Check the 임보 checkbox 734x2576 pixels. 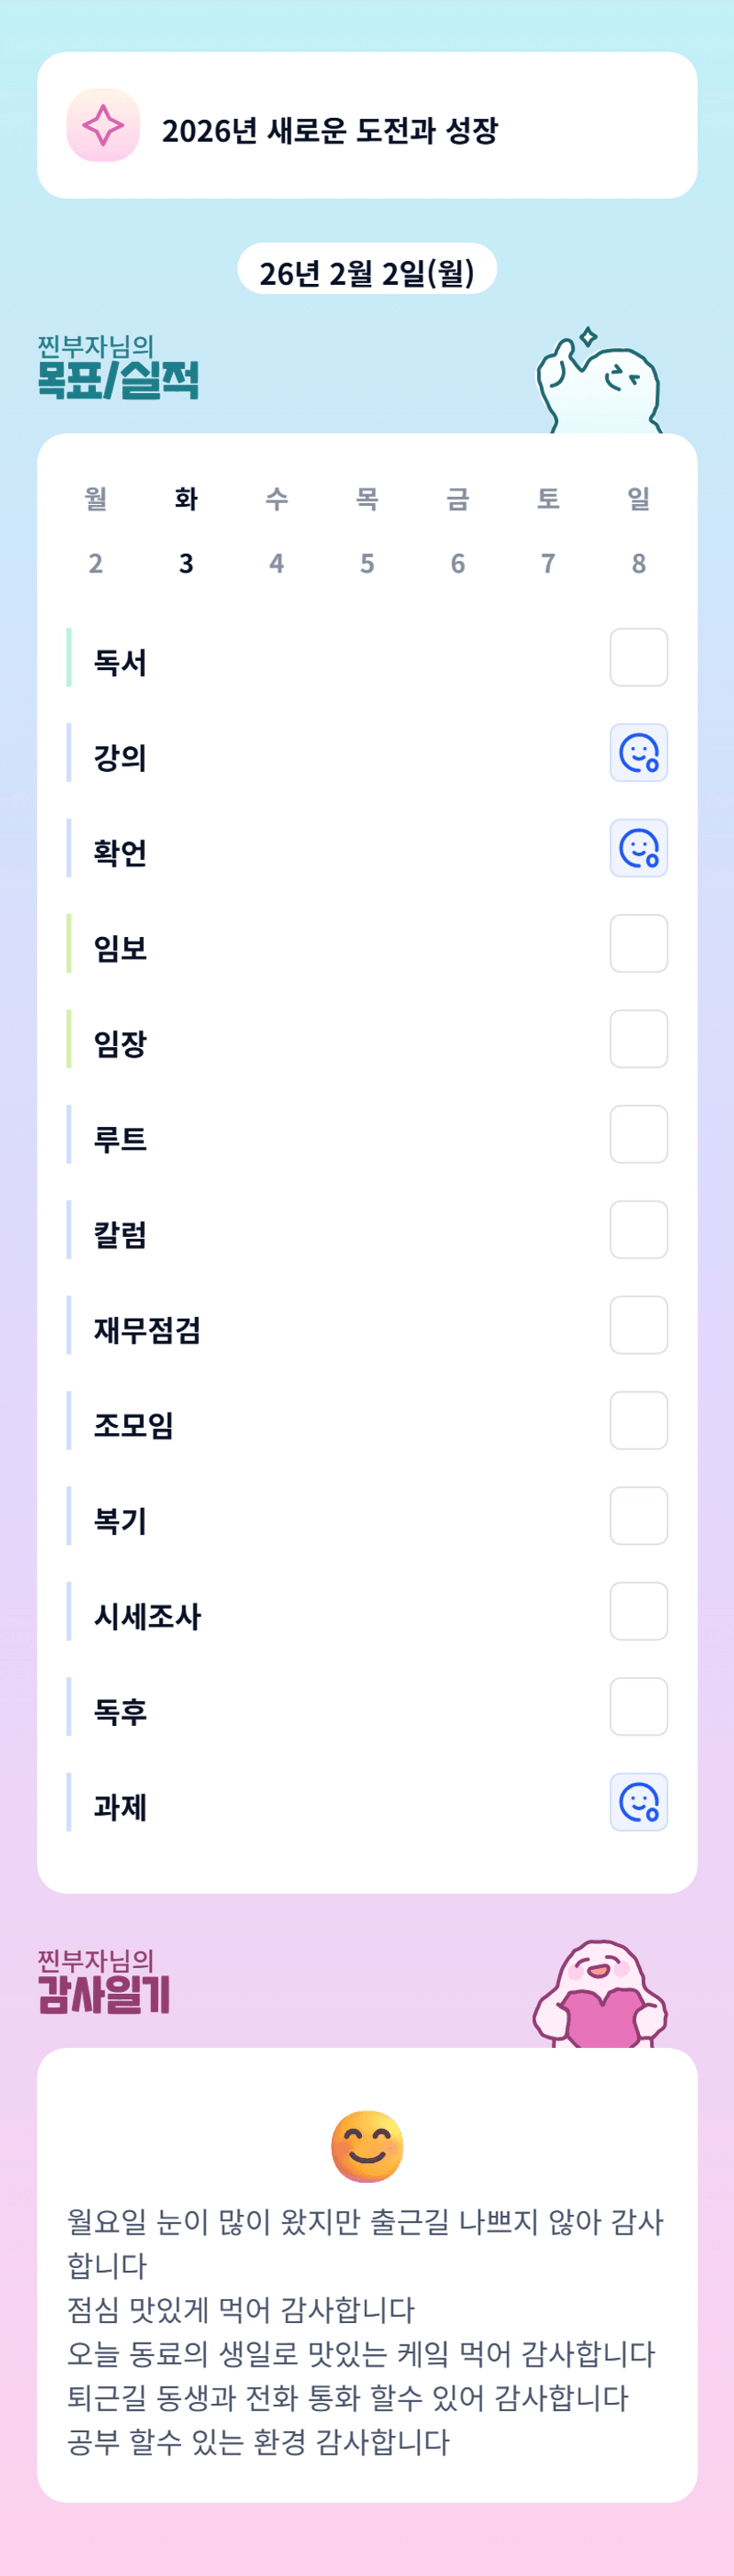click(x=638, y=943)
